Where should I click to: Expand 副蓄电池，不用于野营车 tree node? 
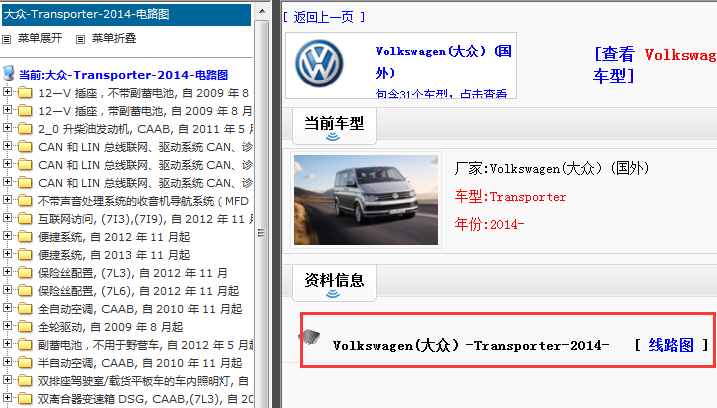coord(7,344)
